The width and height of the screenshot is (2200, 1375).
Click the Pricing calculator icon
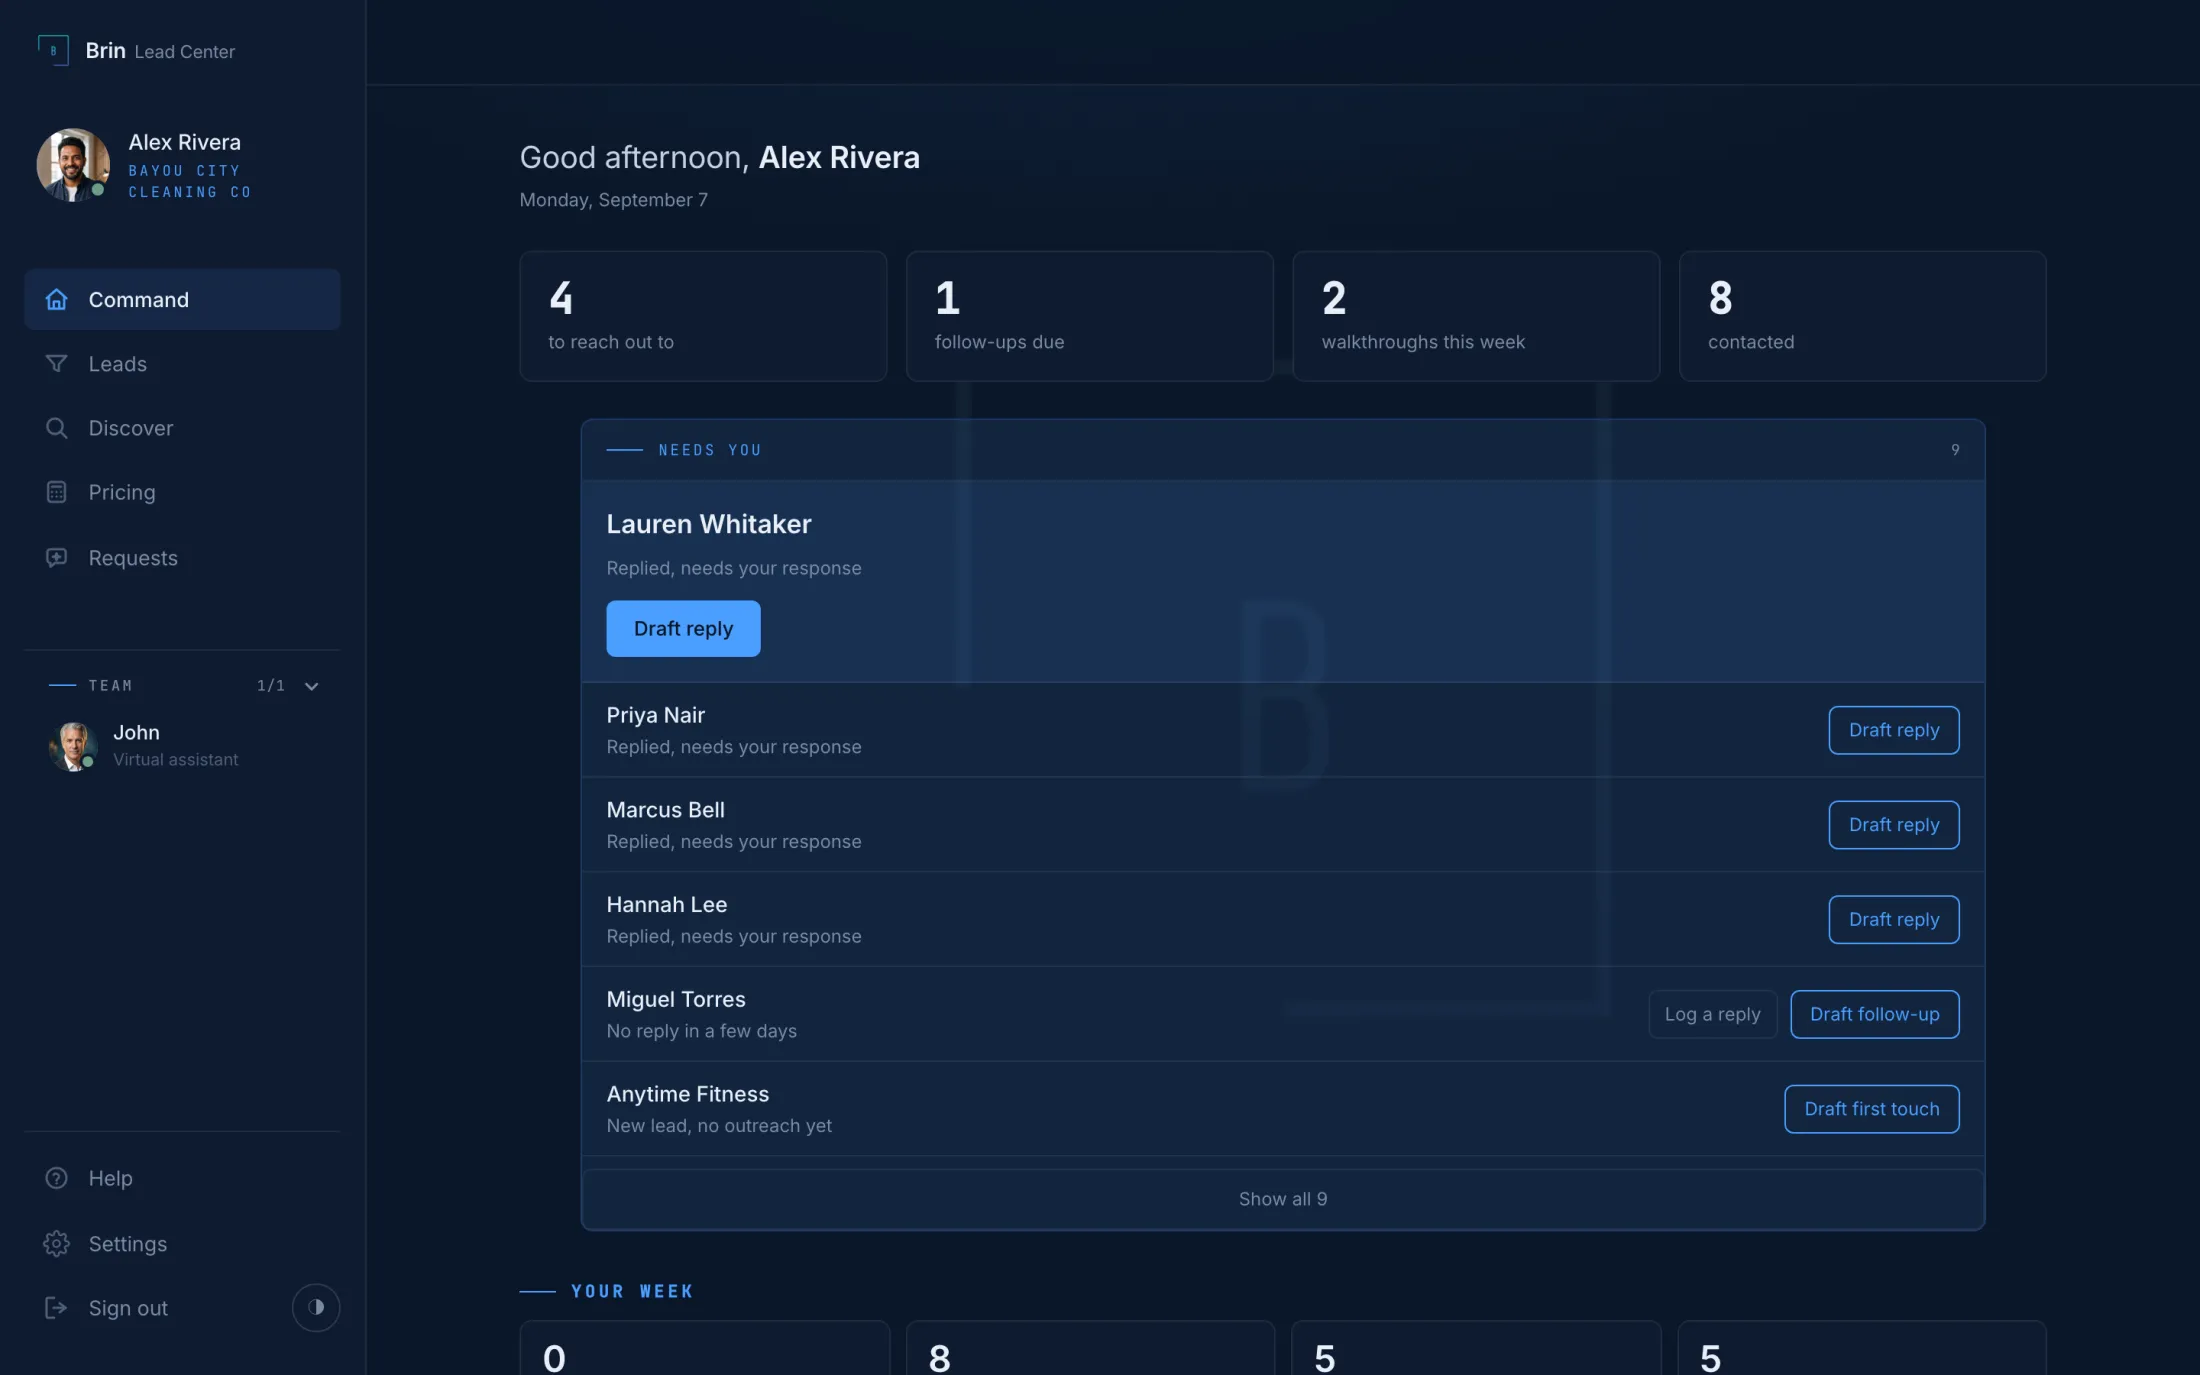pyautogui.click(x=57, y=492)
